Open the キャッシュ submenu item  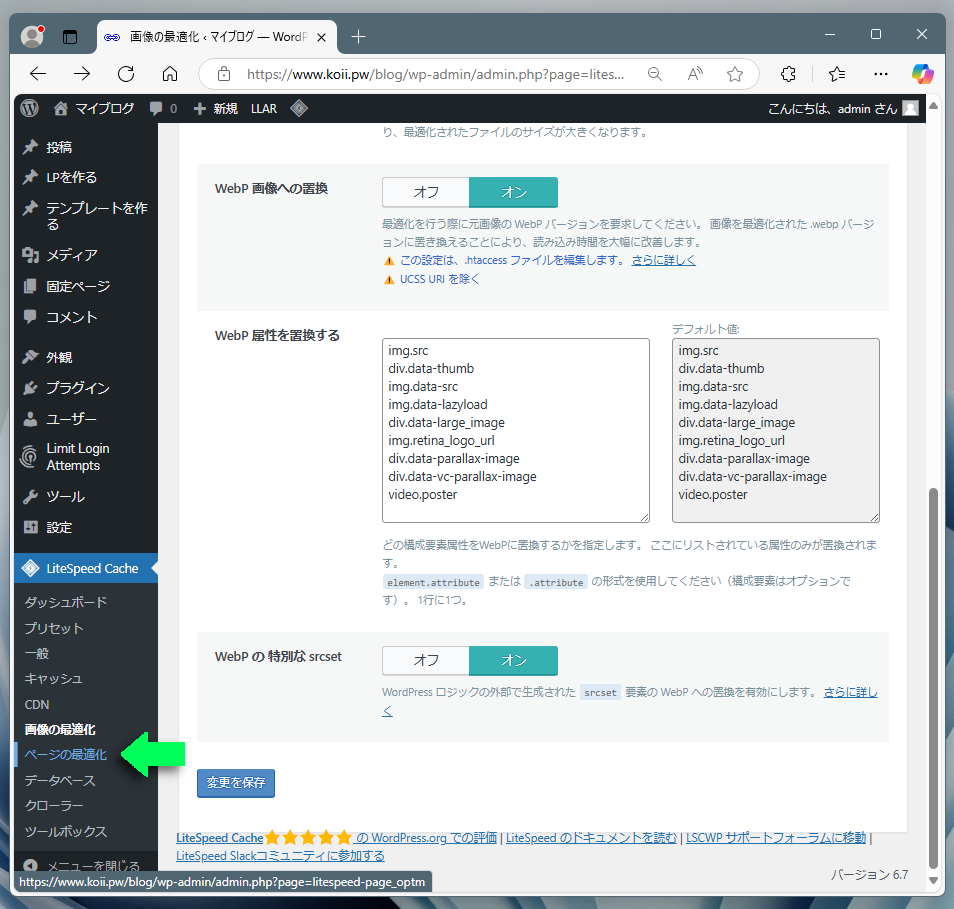pos(54,678)
